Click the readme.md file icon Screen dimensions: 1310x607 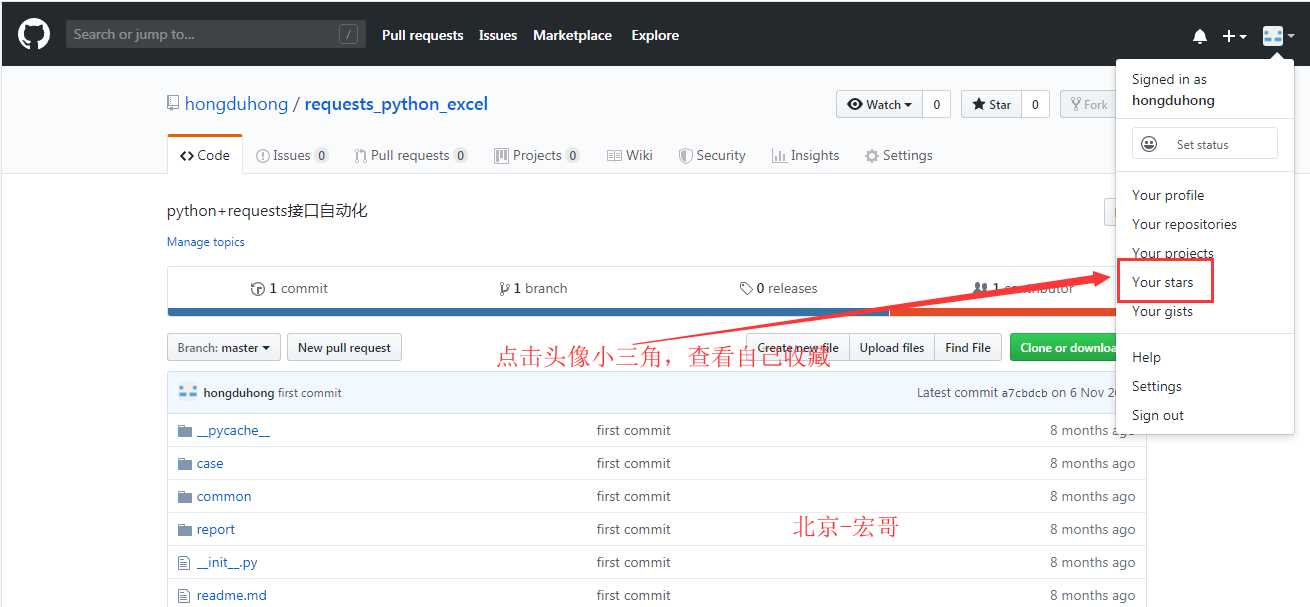click(x=184, y=595)
